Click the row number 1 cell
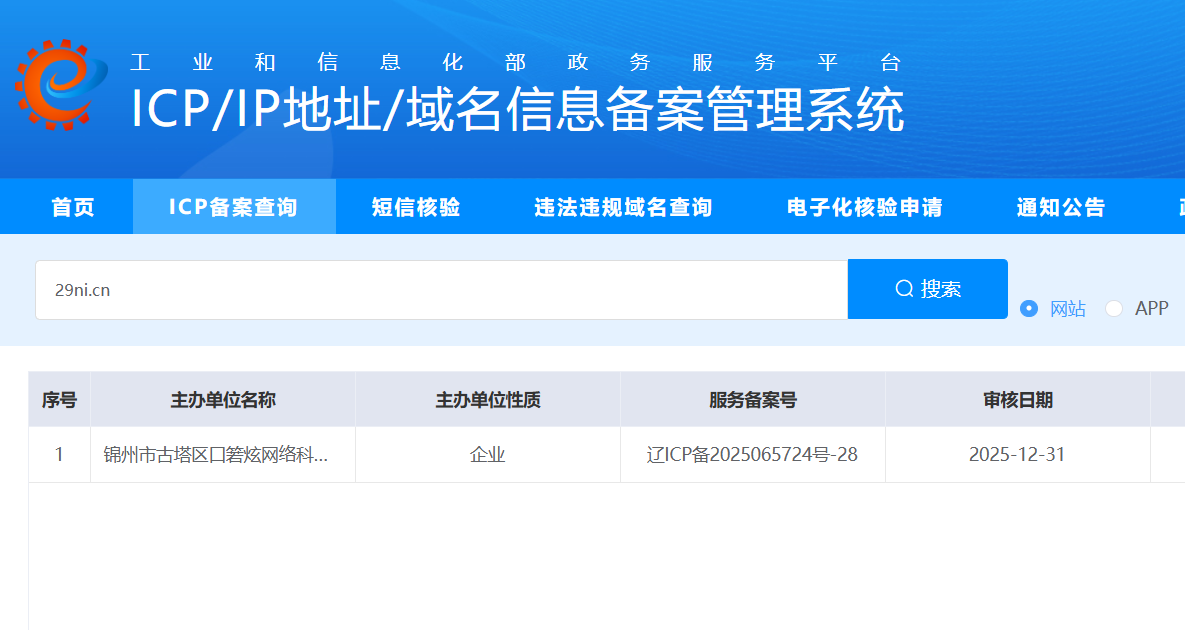Screen dimensions: 1185x630 pos(60,455)
